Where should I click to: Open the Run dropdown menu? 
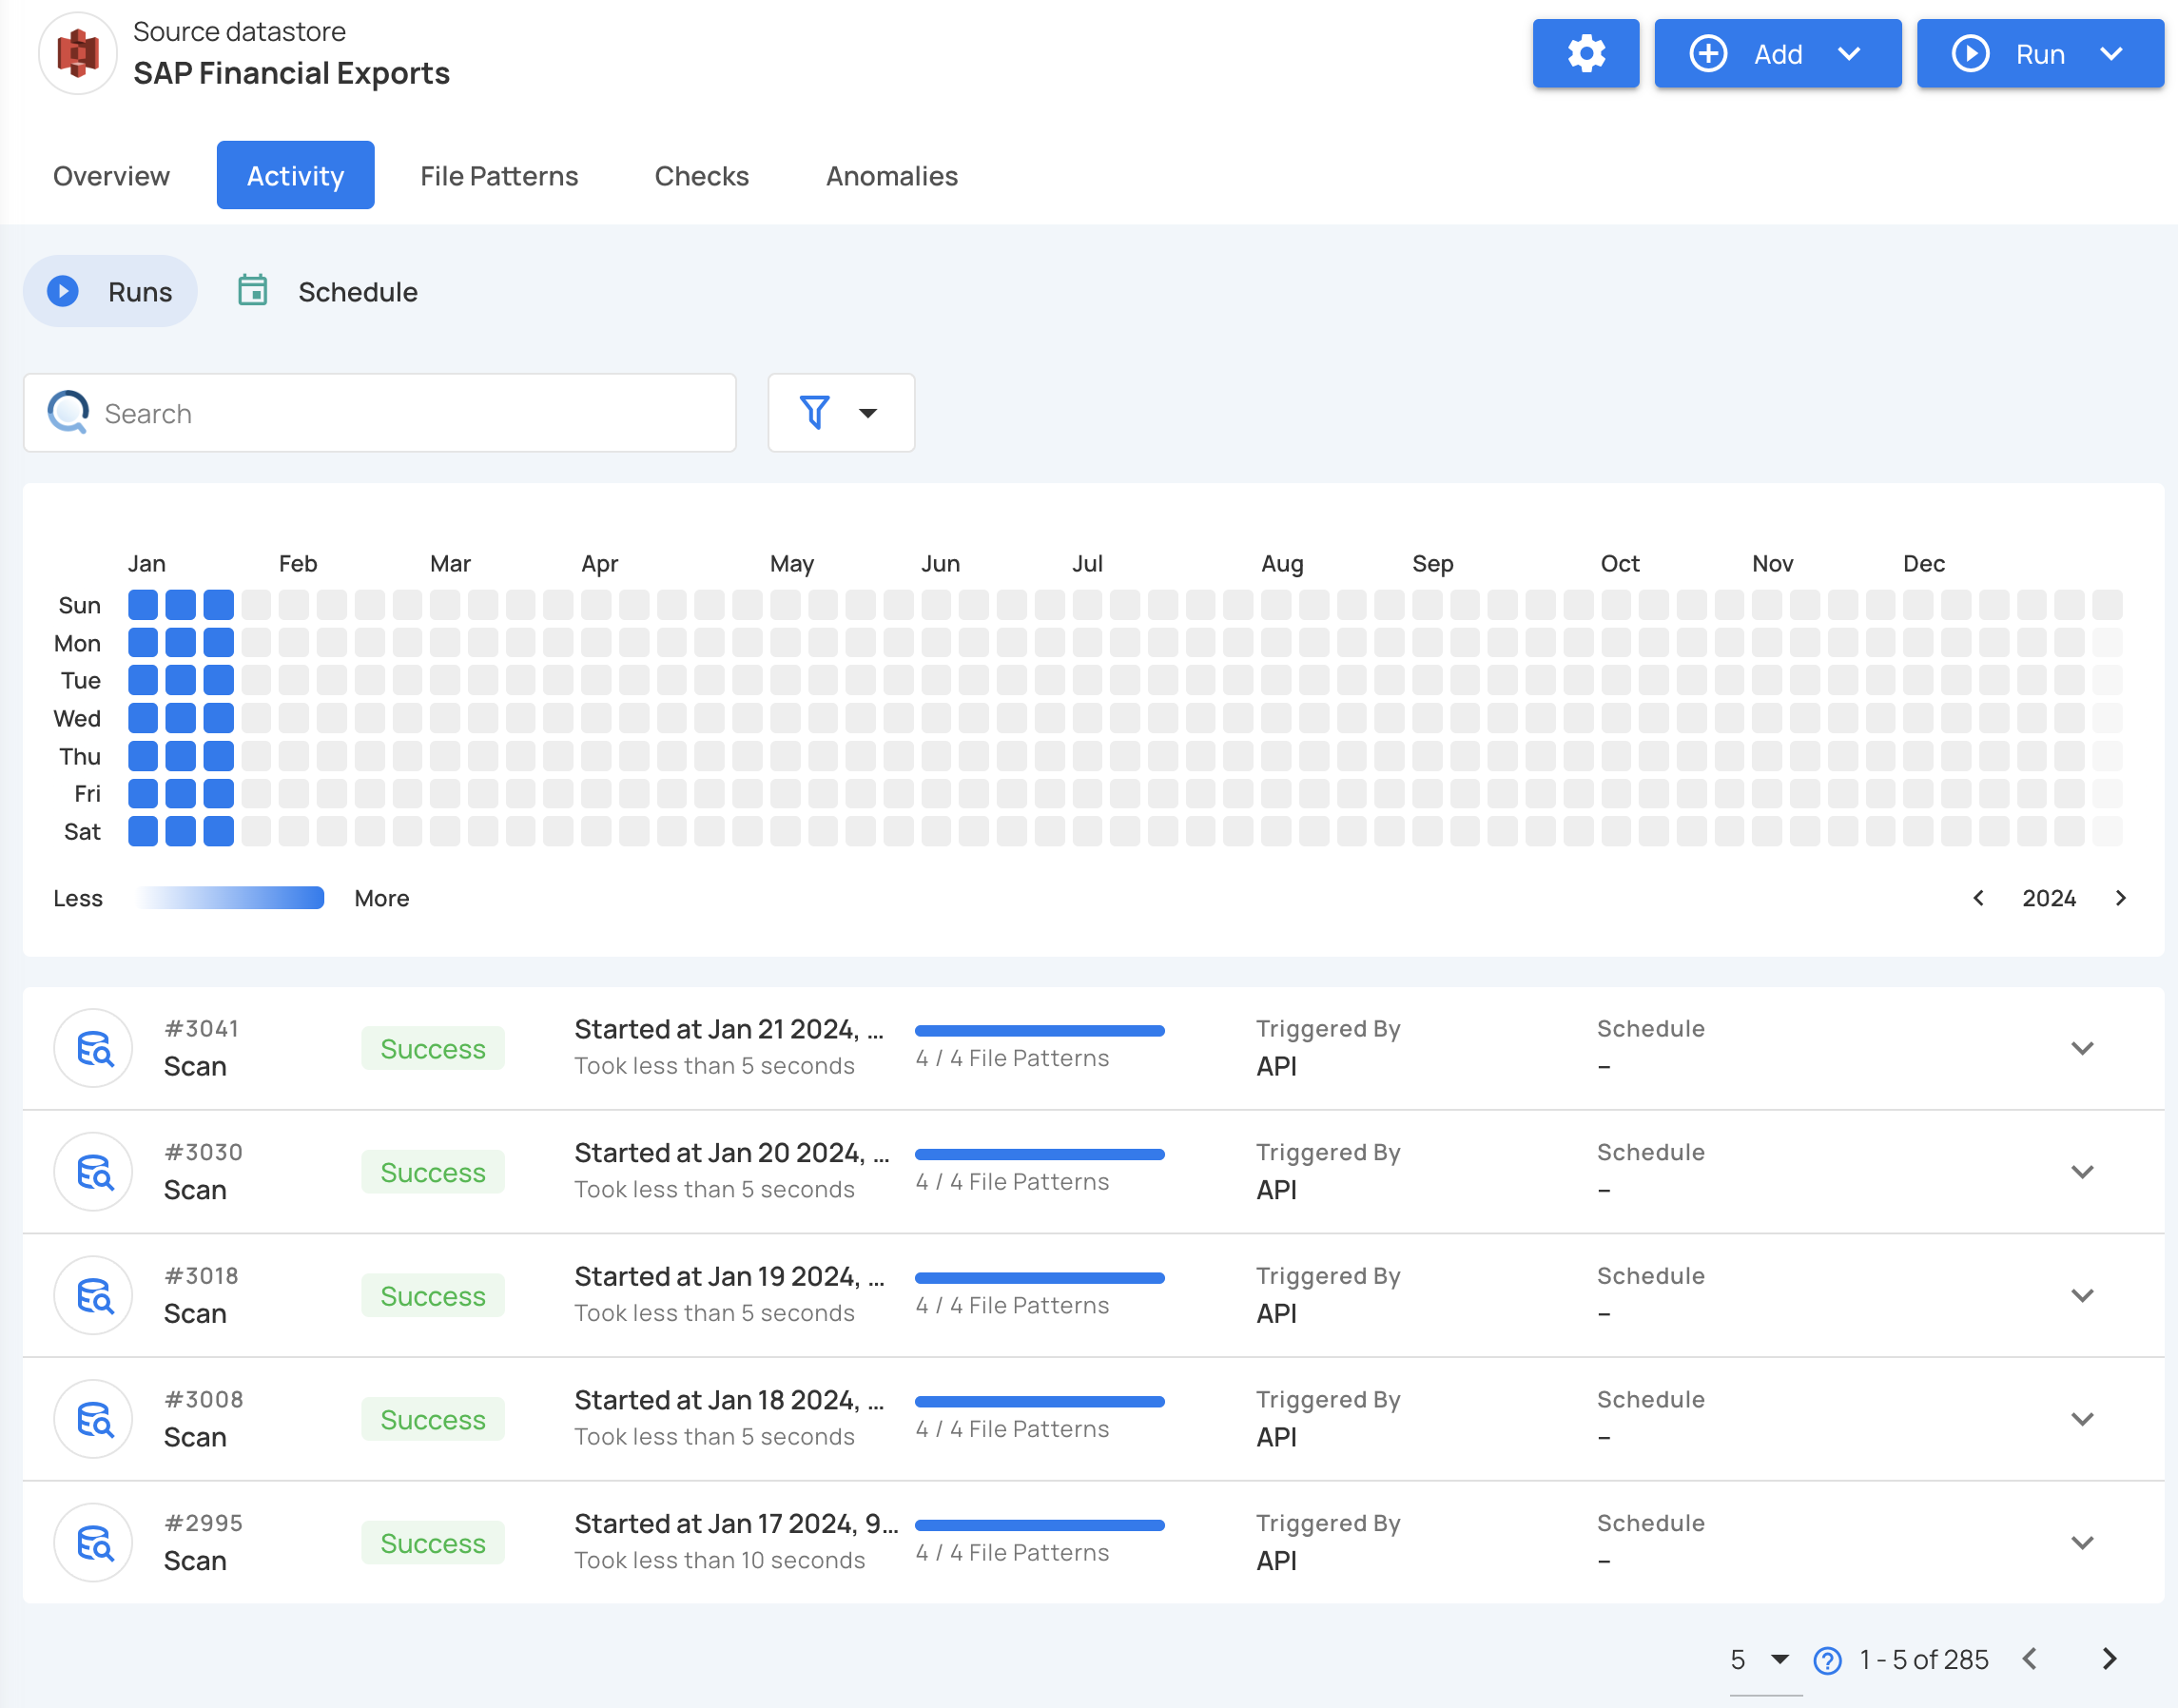tap(2039, 54)
